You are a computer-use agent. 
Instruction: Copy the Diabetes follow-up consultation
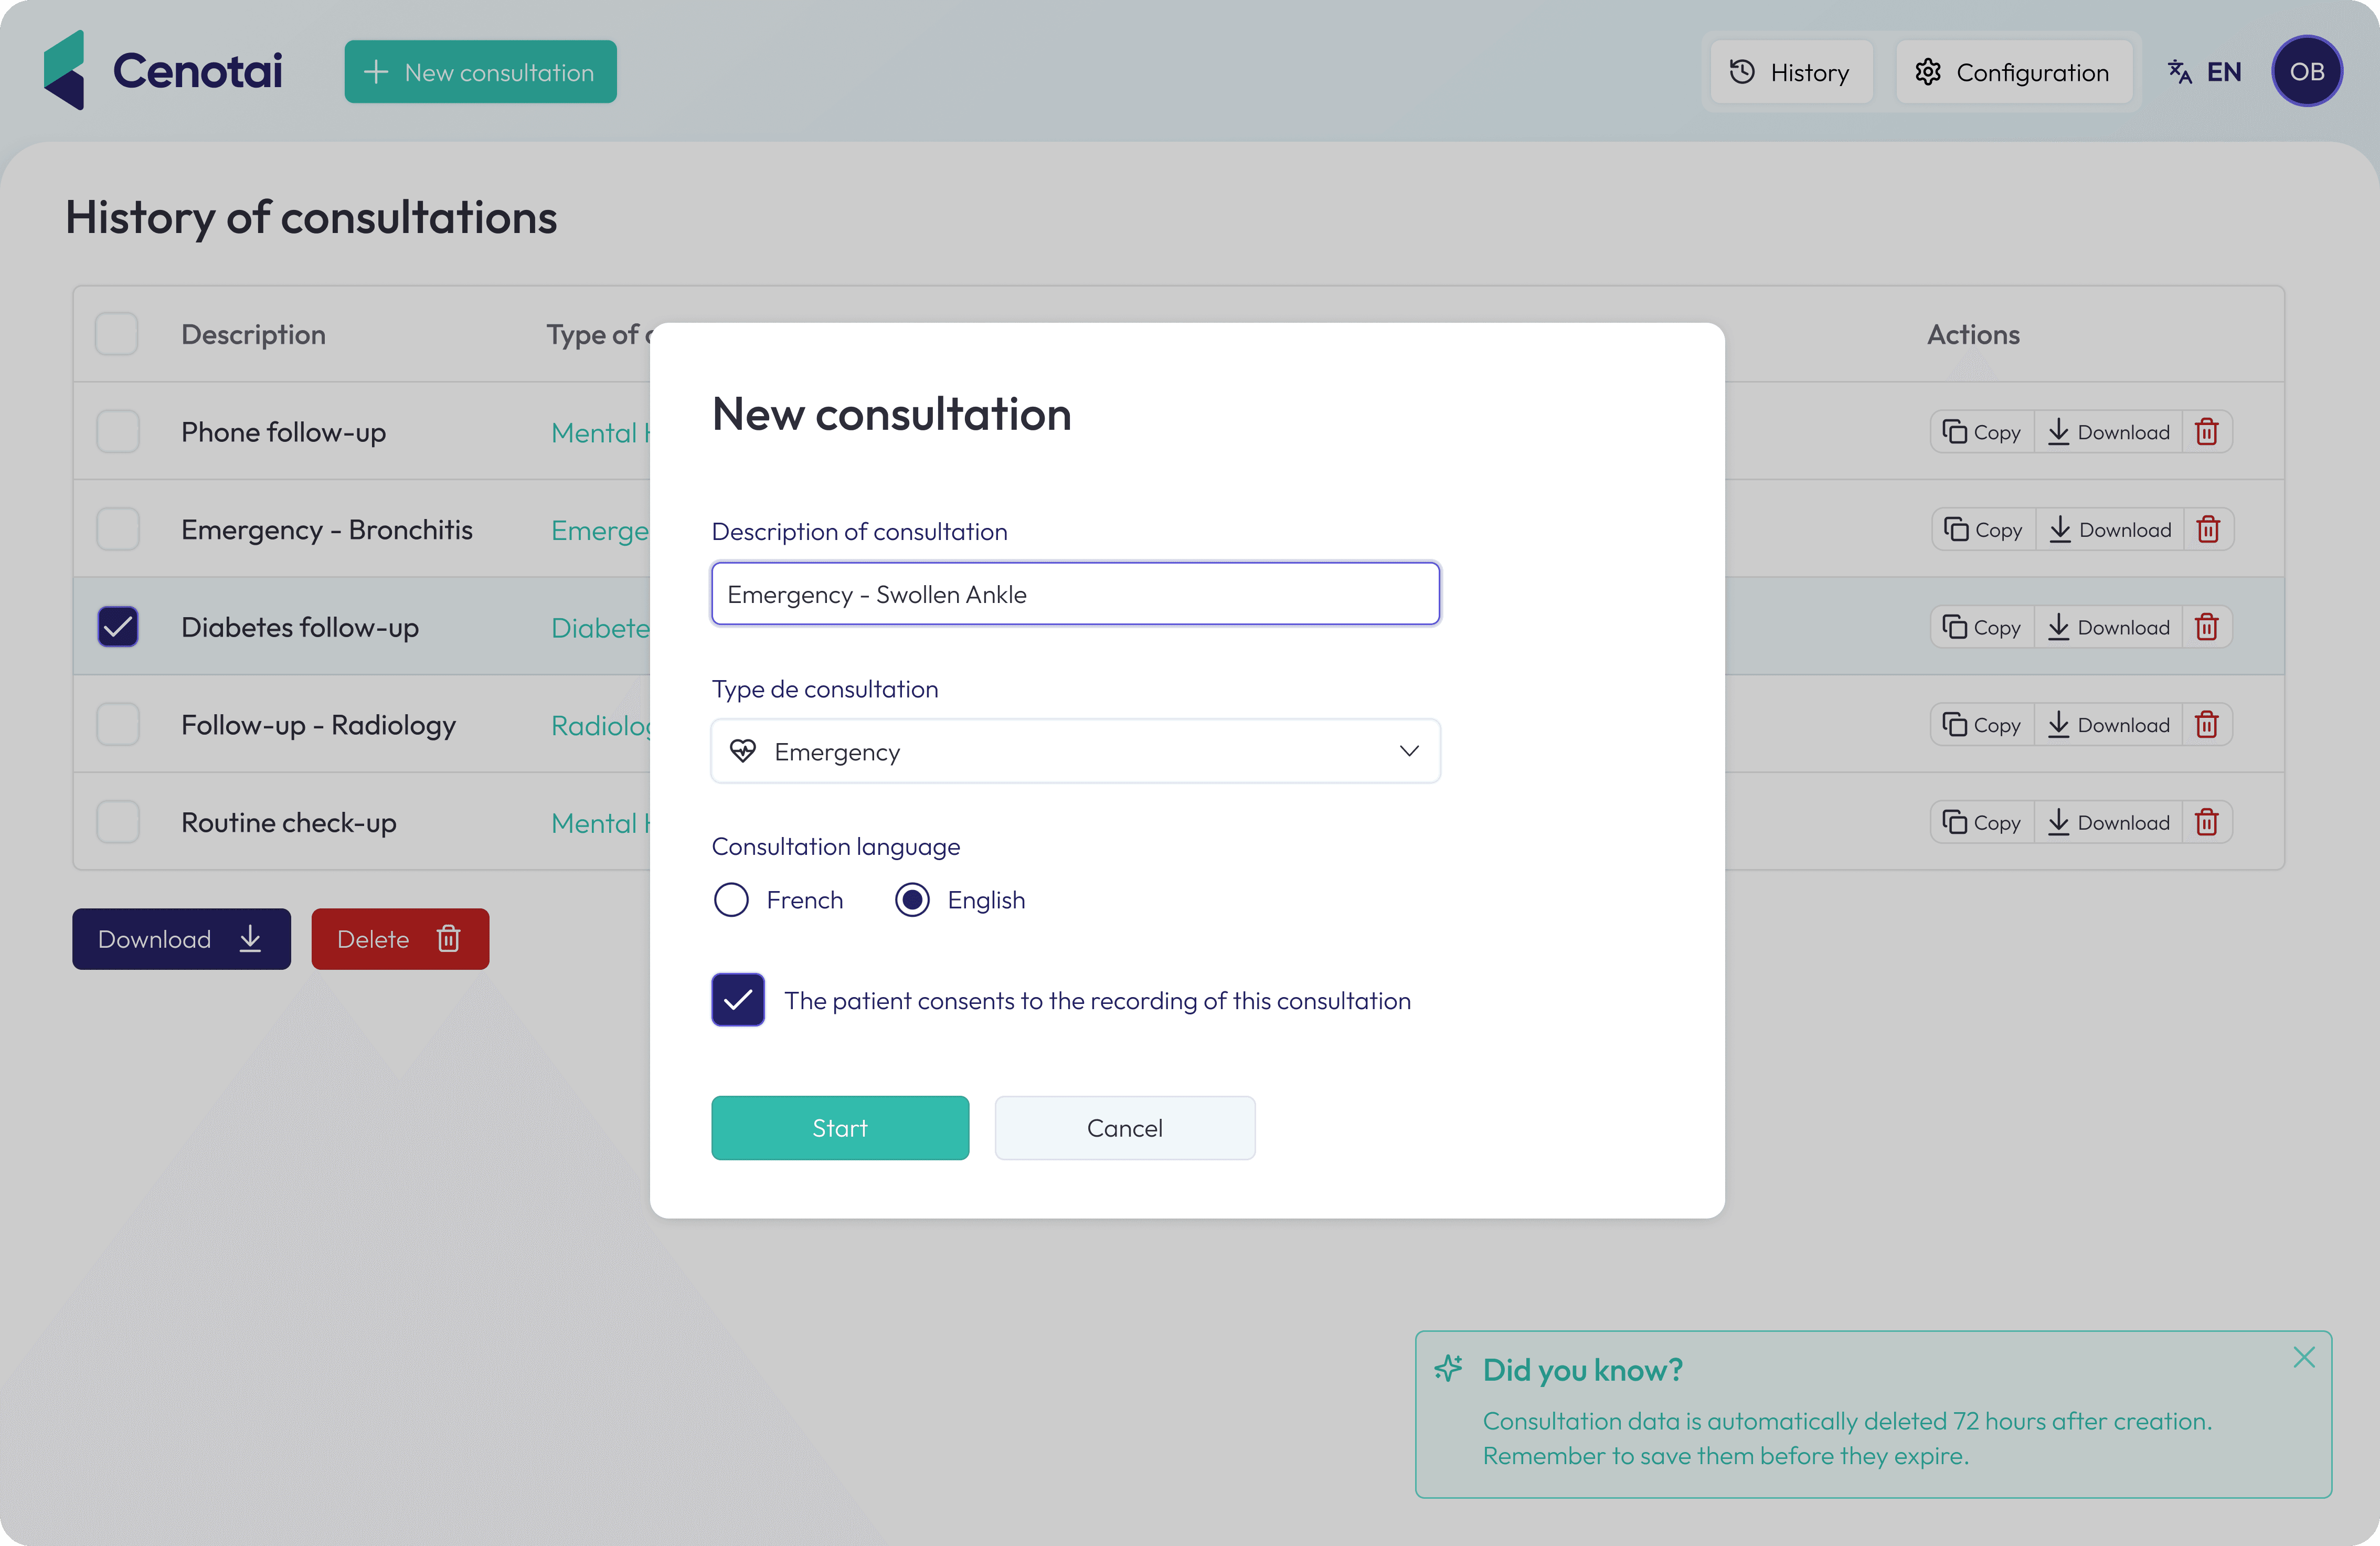pyautogui.click(x=1982, y=627)
